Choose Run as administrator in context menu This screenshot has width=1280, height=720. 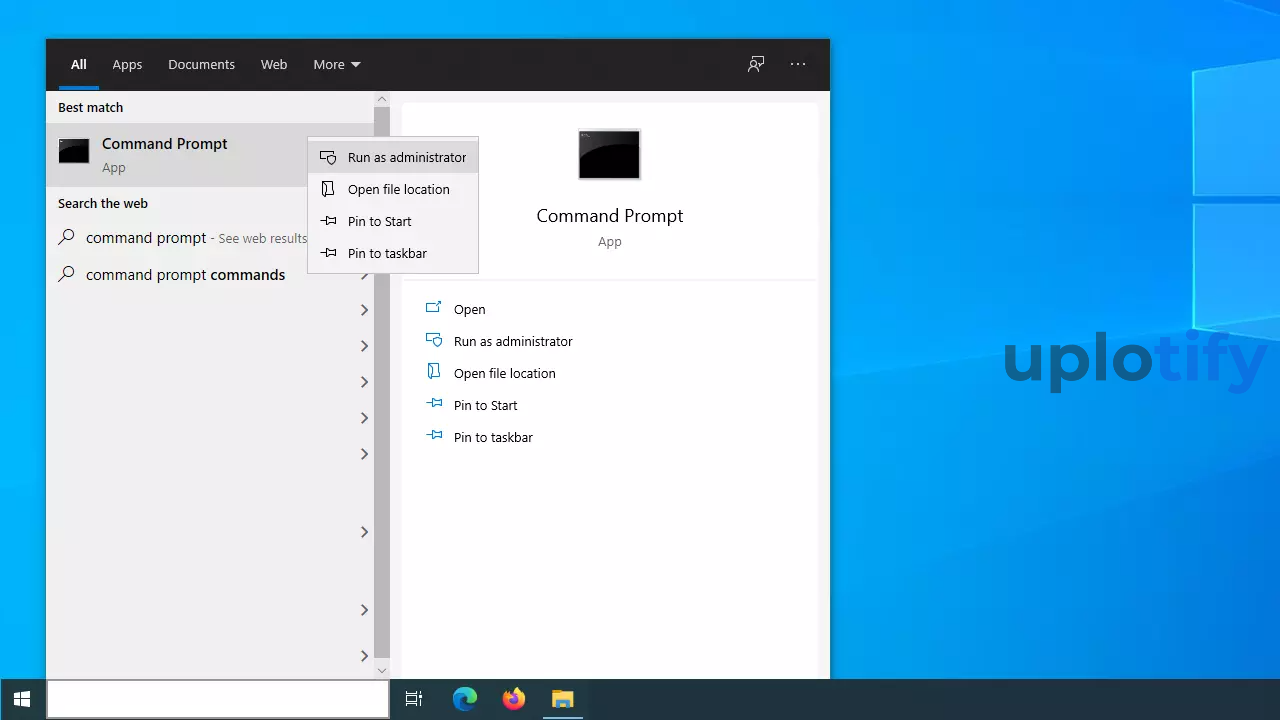pyautogui.click(x=406, y=157)
